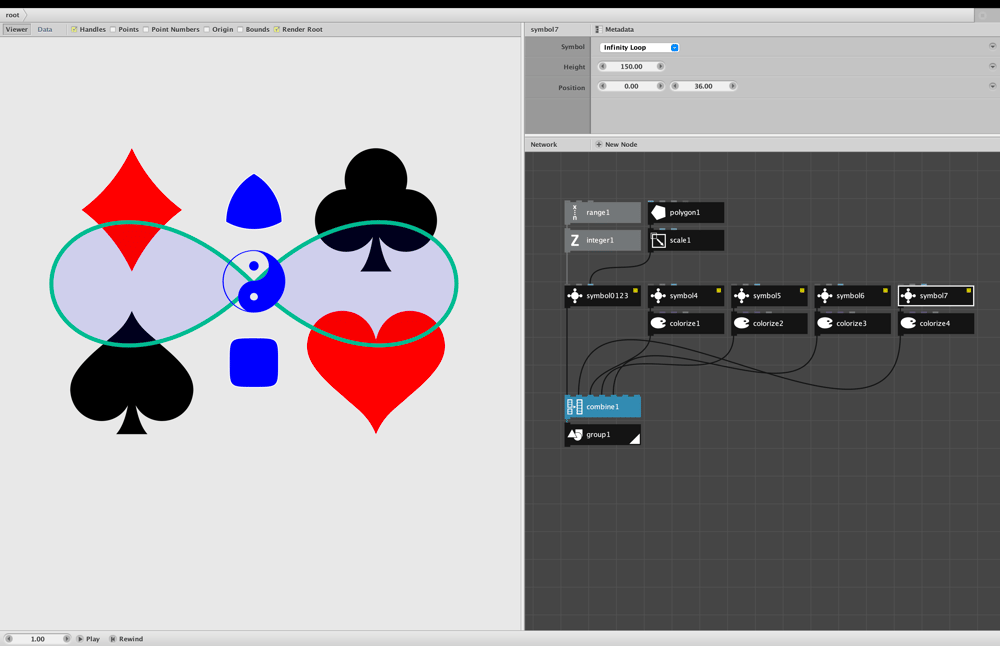Click the Network panel label
The image size is (1000, 646).
click(543, 145)
